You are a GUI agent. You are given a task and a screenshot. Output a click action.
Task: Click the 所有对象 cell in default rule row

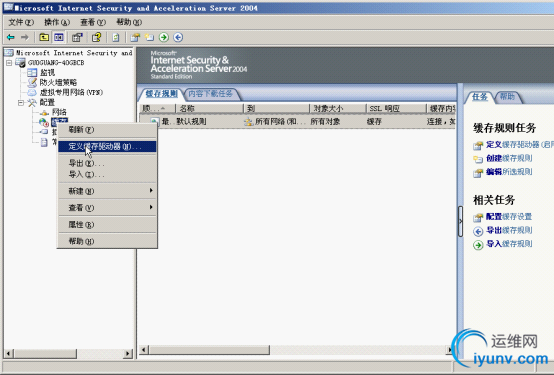click(325, 122)
